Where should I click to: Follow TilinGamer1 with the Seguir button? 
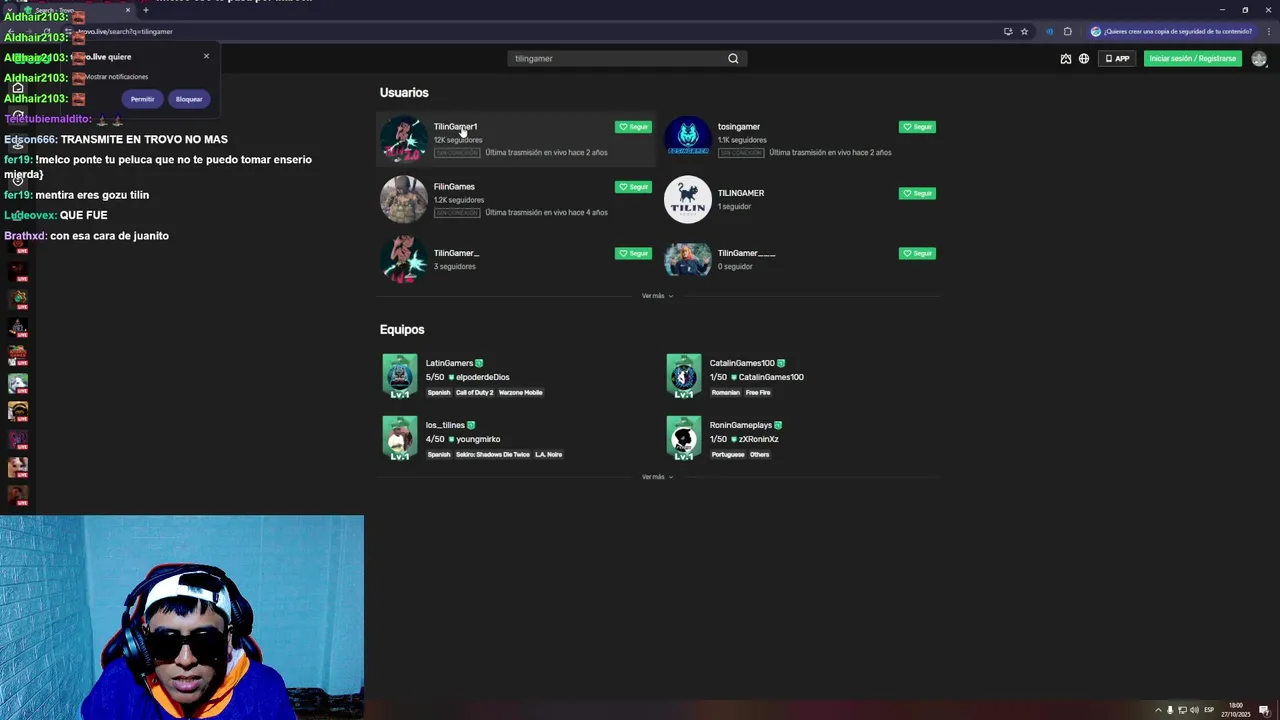[x=633, y=127]
